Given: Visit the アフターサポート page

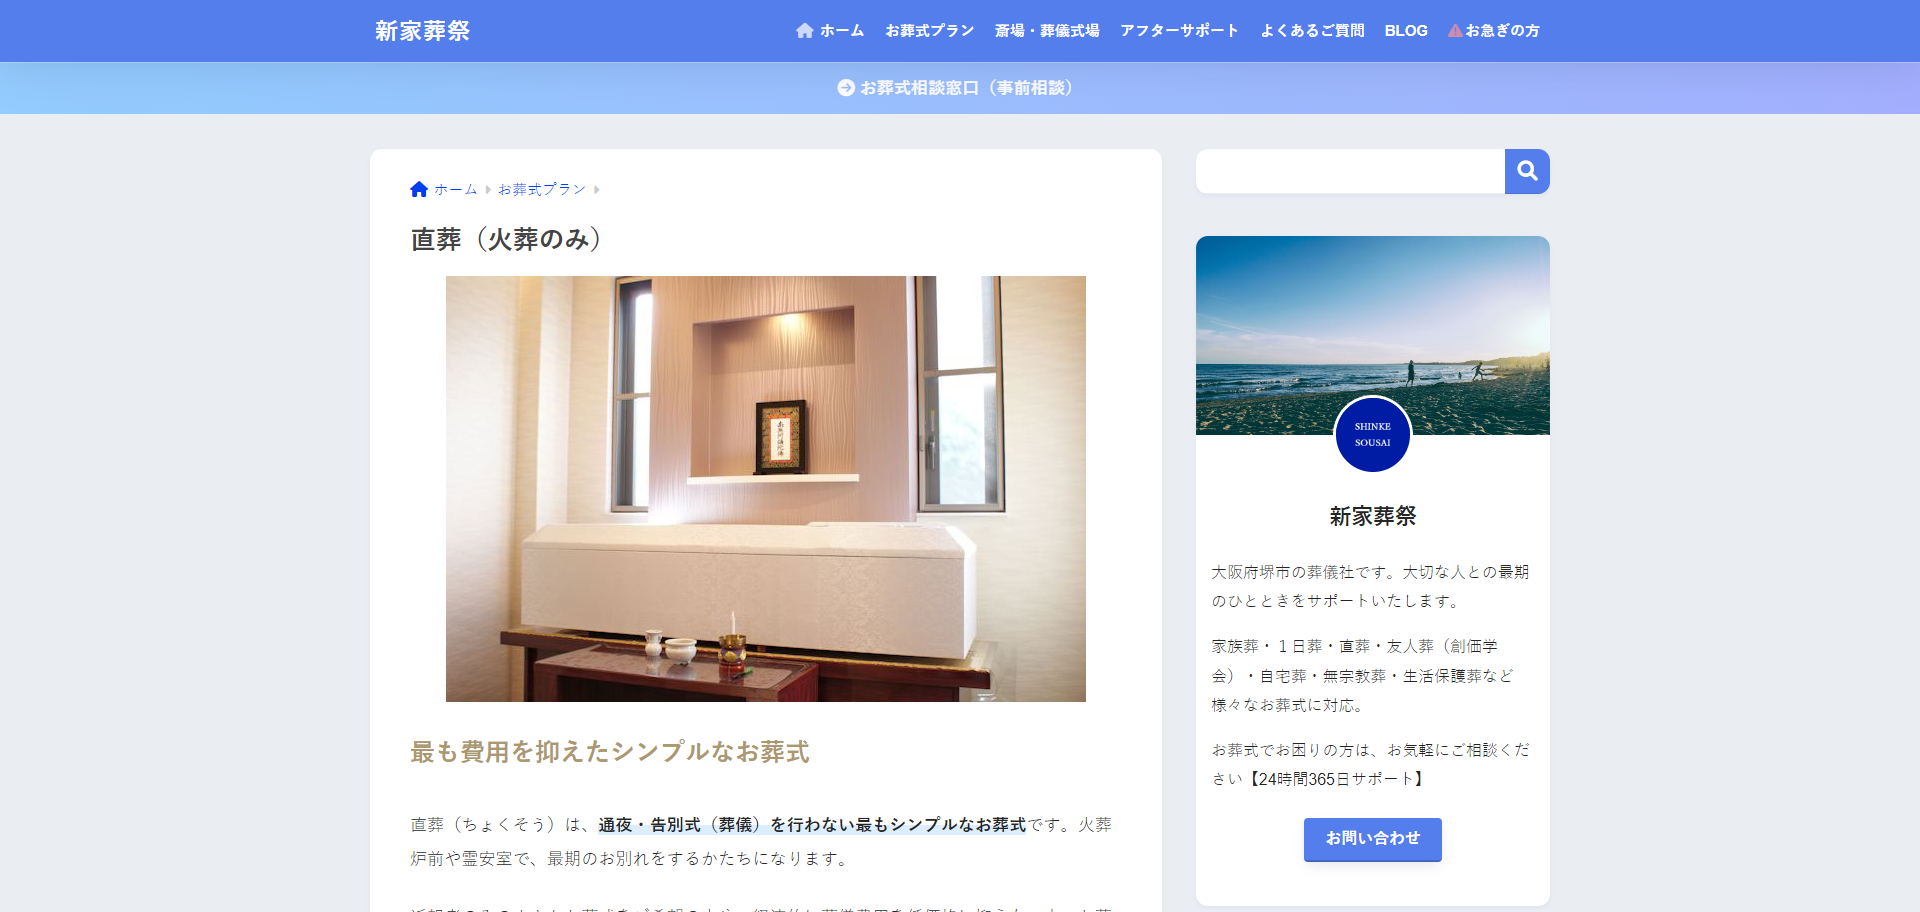Looking at the screenshot, I should pyautogui.click(x=1179, y=30).
